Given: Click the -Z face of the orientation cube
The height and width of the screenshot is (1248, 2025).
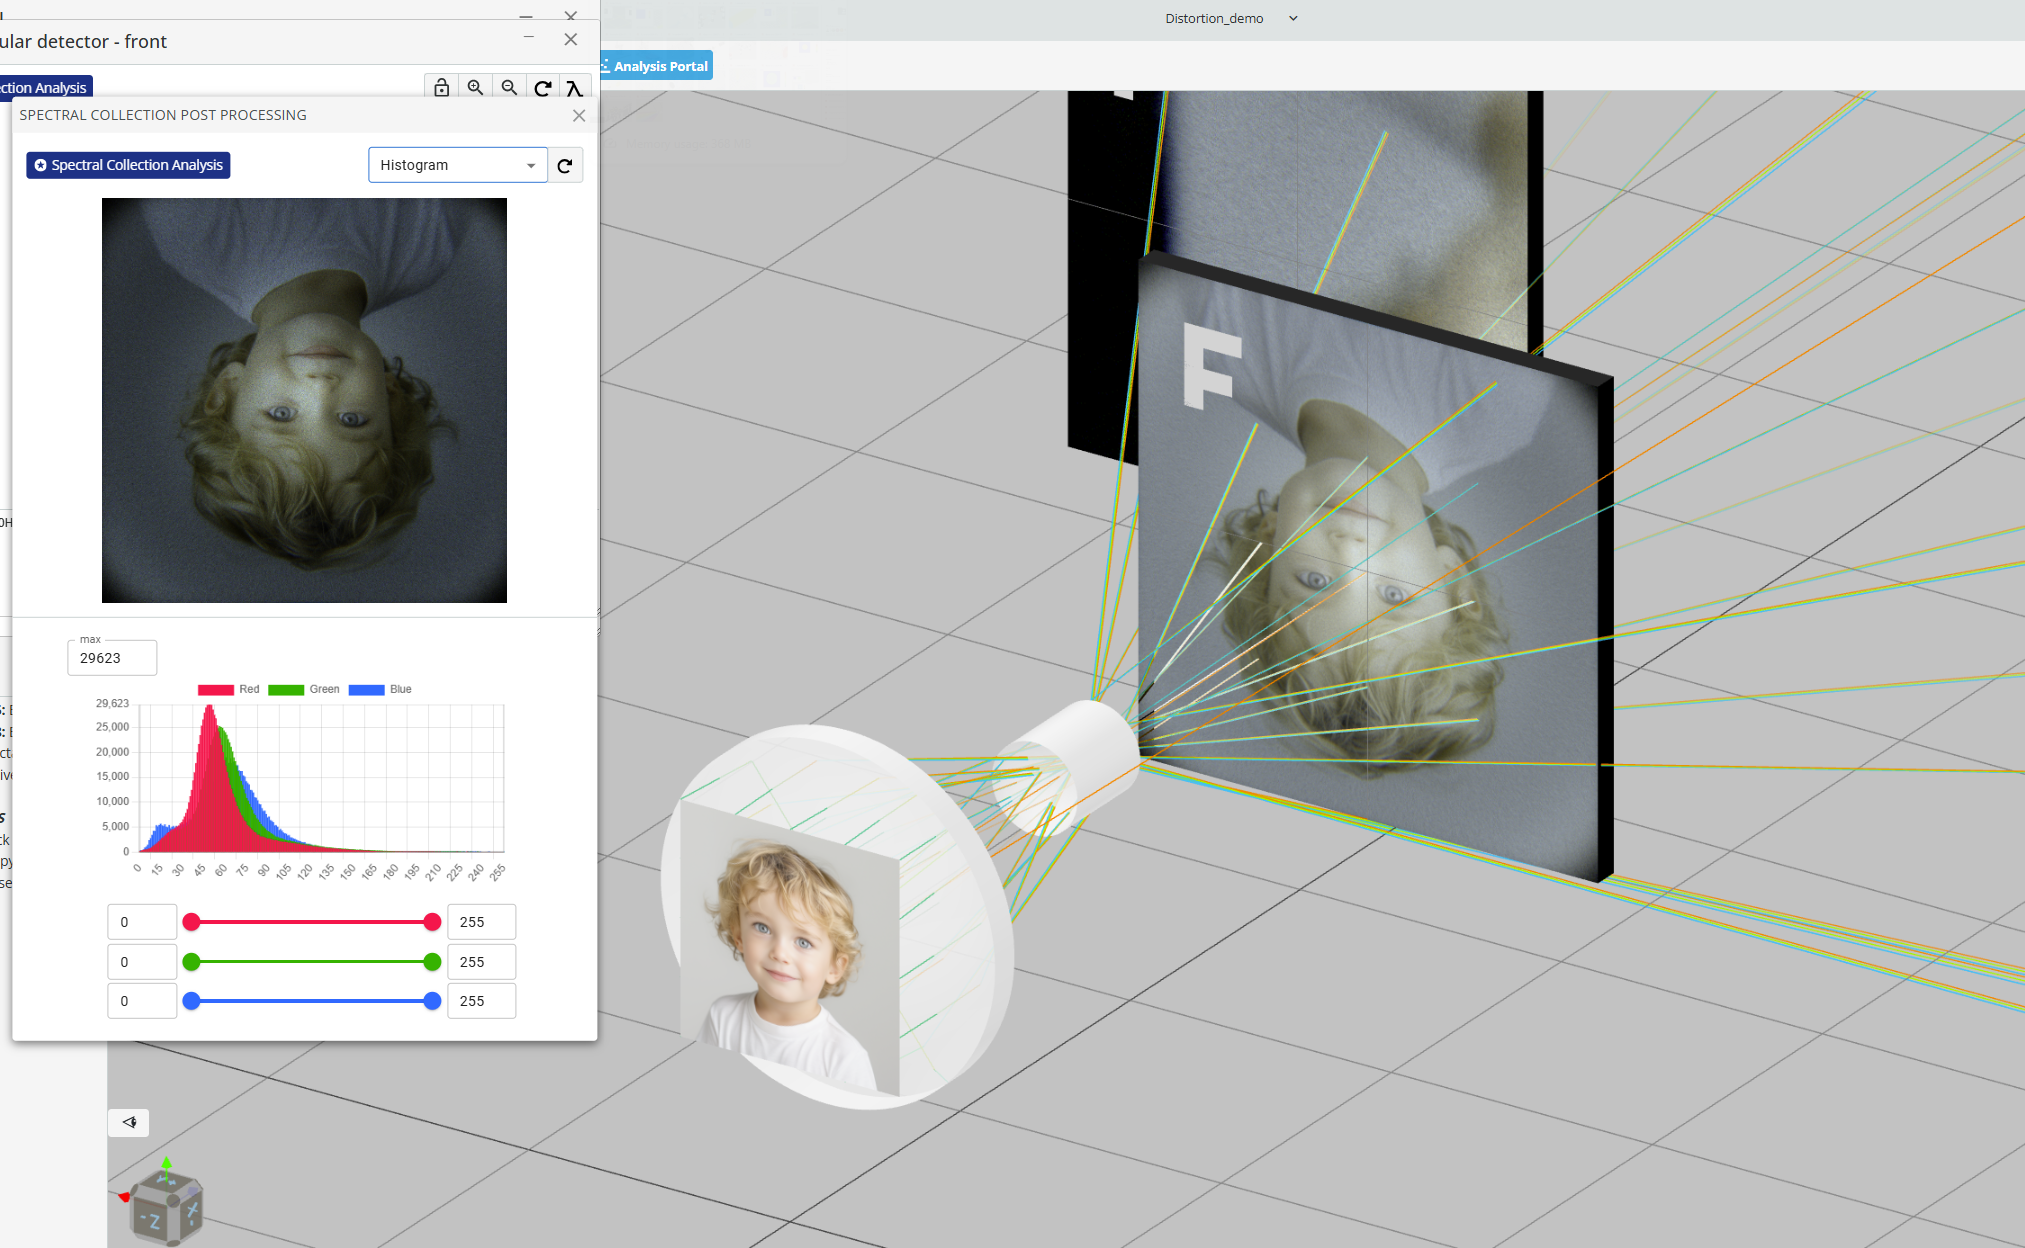Looking at the screenshot, I should tap(150, 1219).
